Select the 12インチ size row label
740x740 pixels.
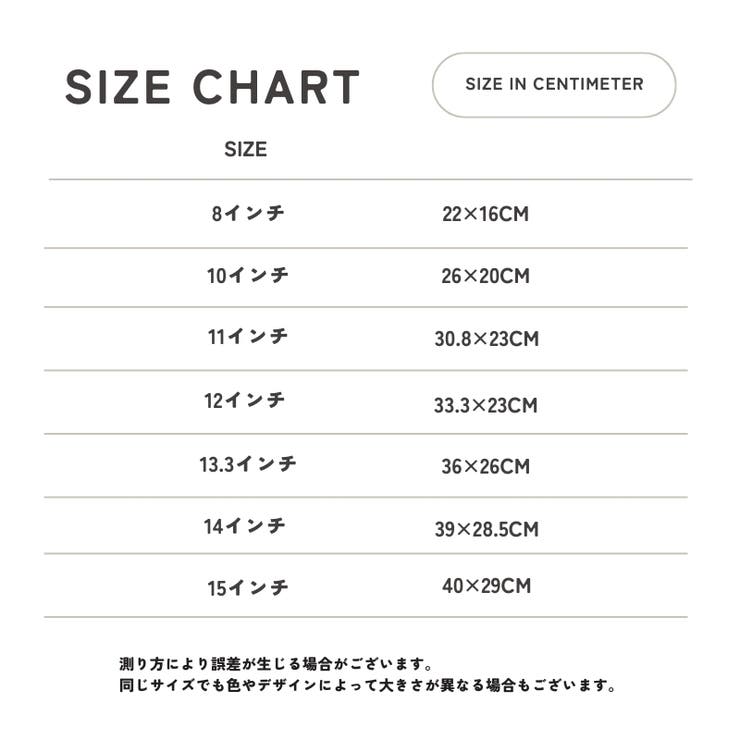(x=244, y=401)
